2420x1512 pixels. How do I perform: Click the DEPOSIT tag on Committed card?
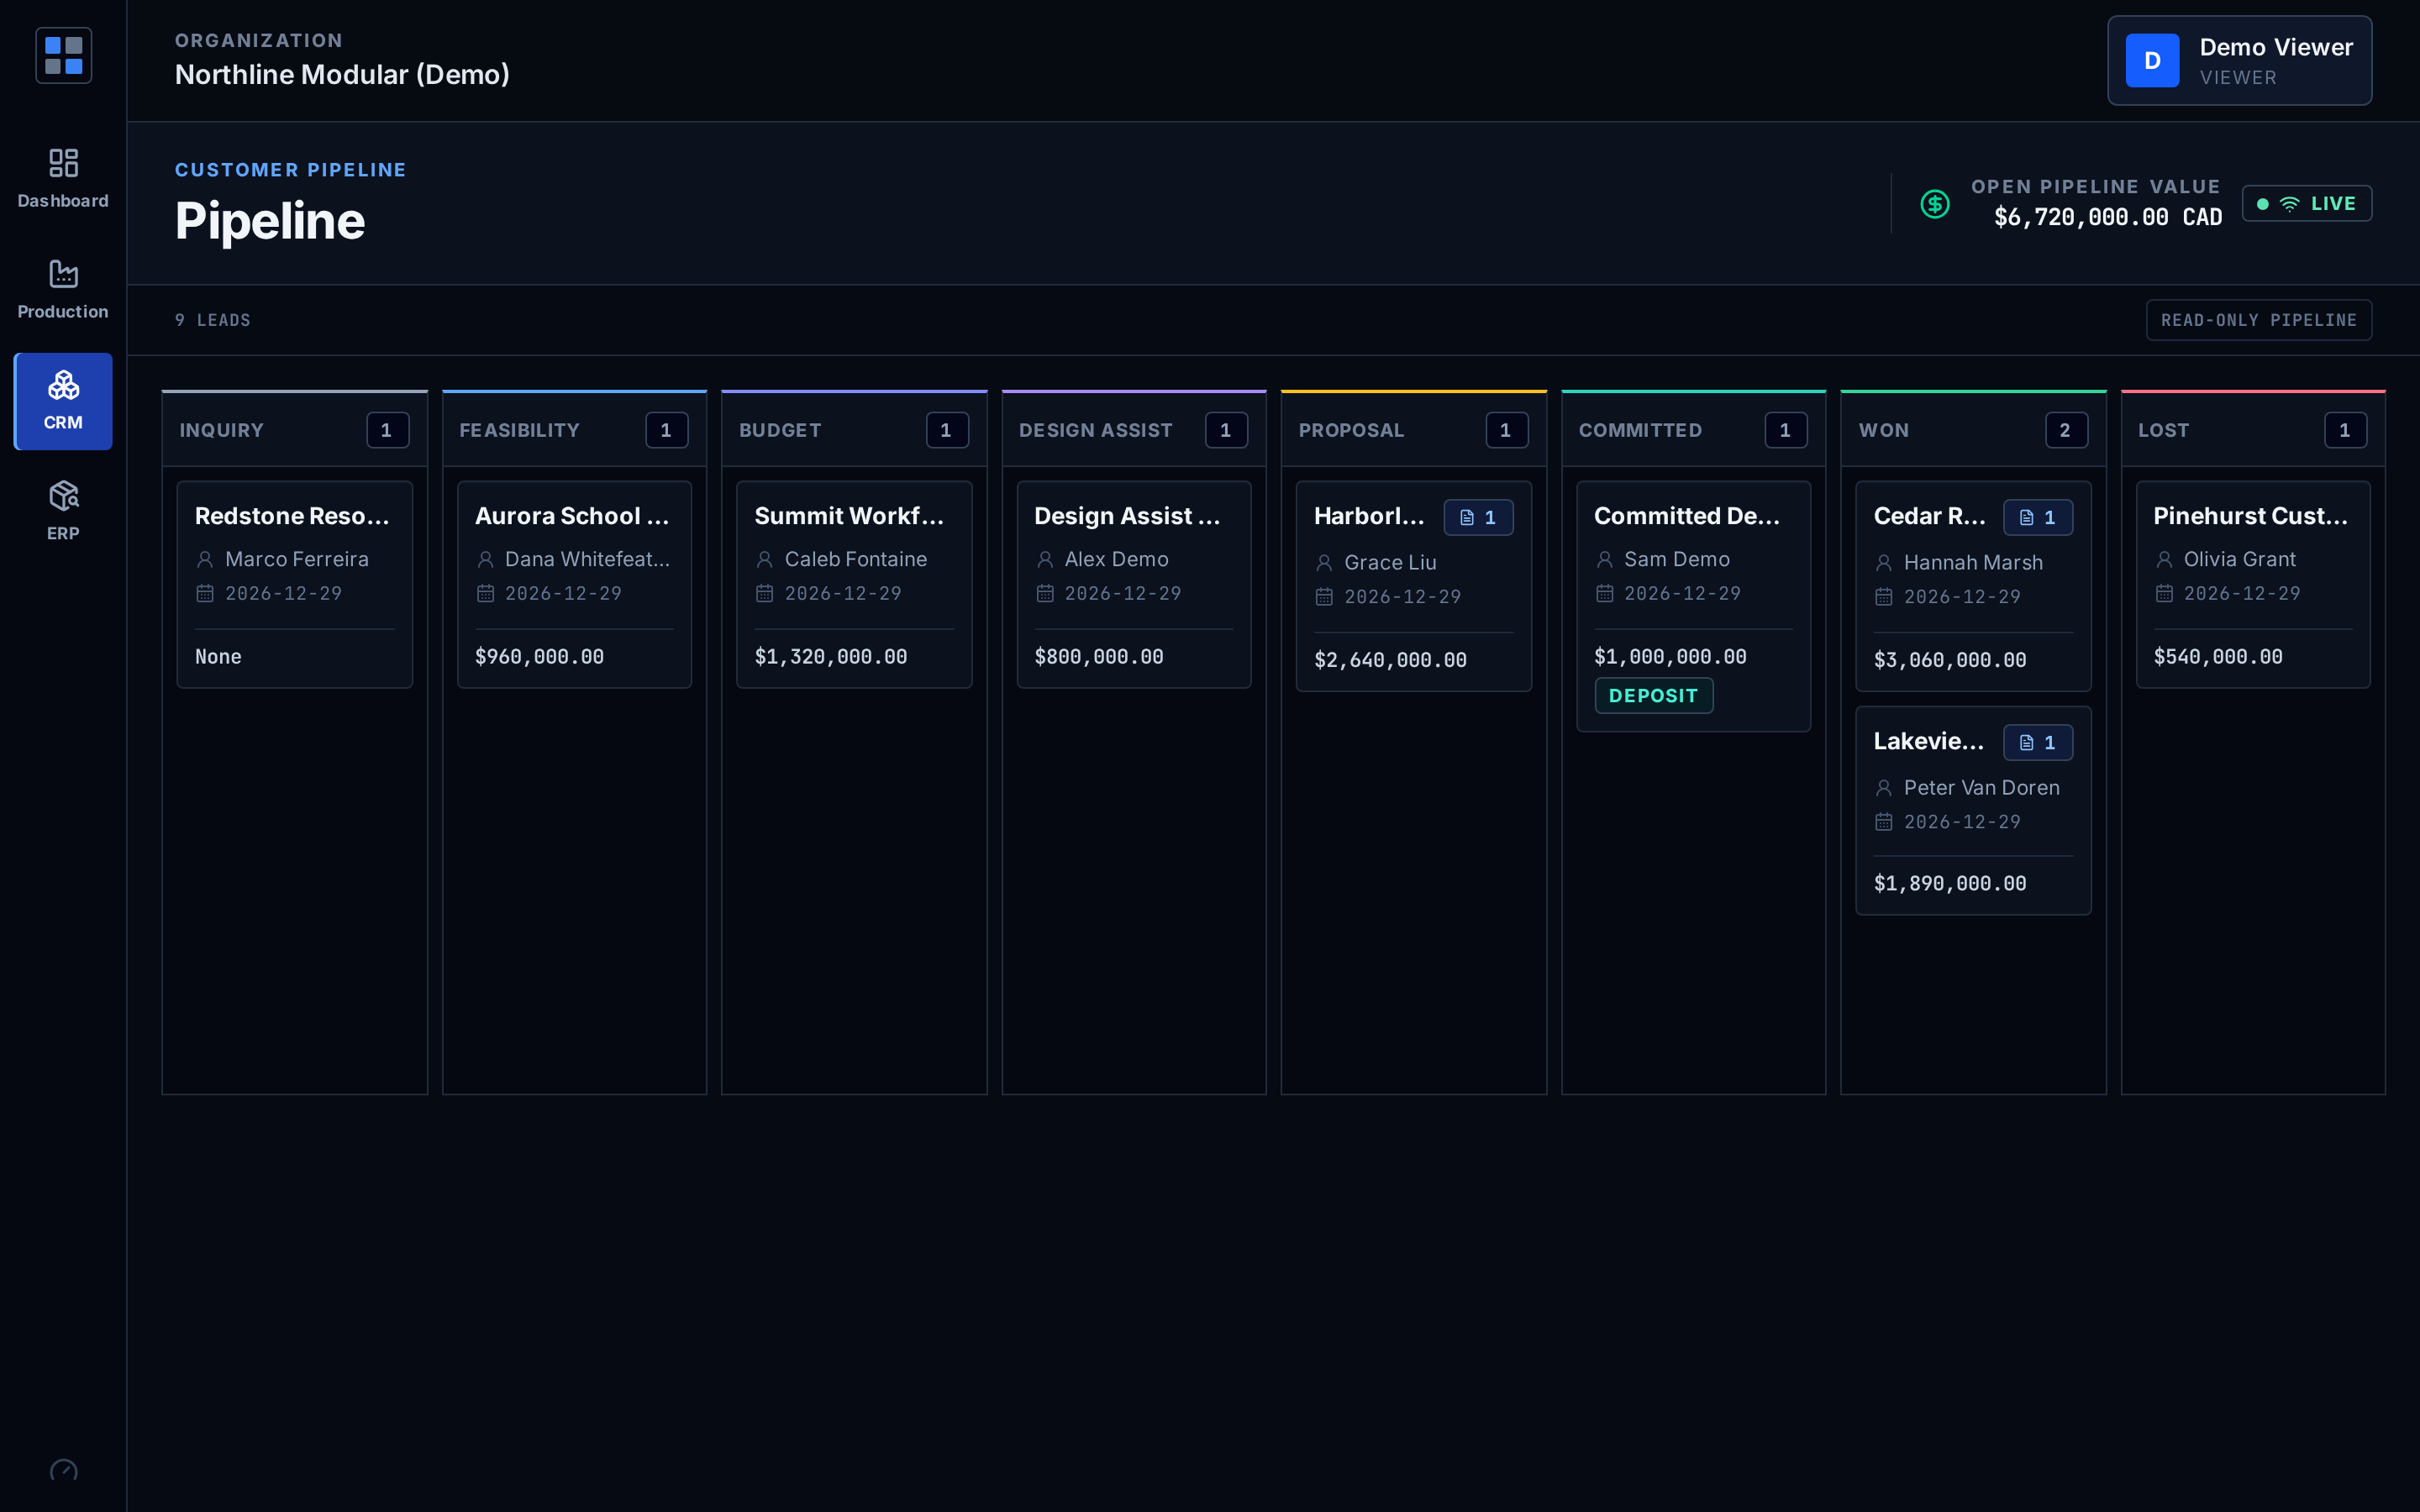point(1653,696)
